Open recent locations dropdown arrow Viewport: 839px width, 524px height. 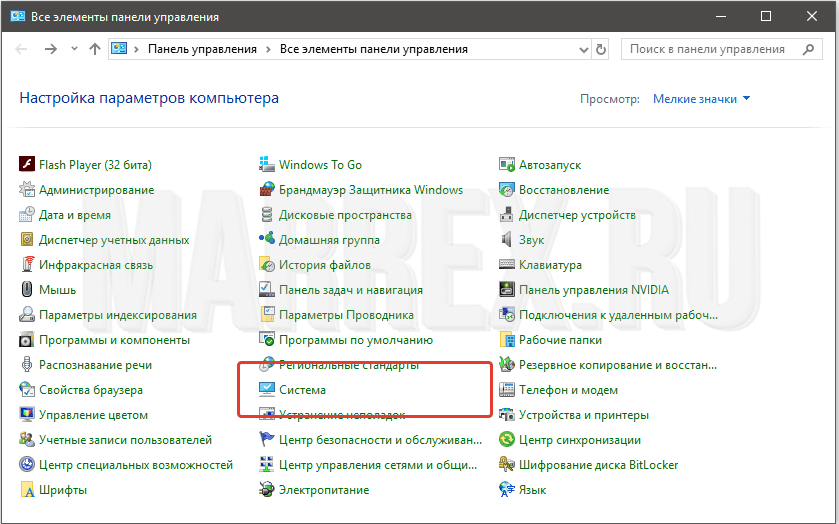(x=74, y=49)
